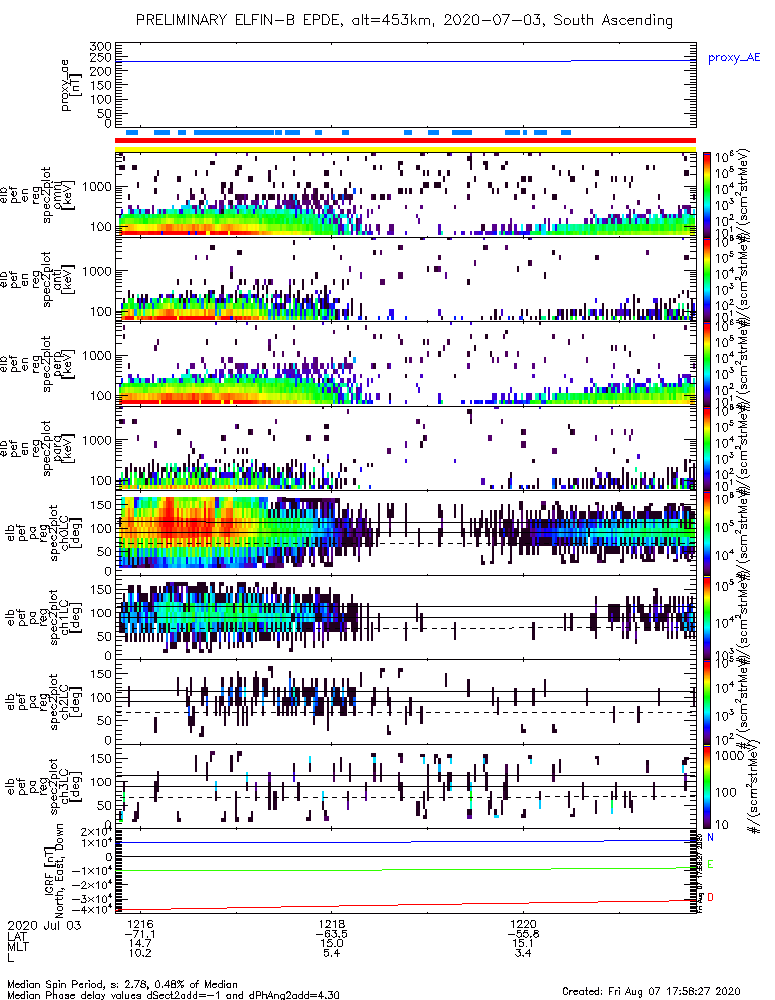775x1000 pixels.
Task: Click the blue N legend letter
Action: tap(711, 837)
